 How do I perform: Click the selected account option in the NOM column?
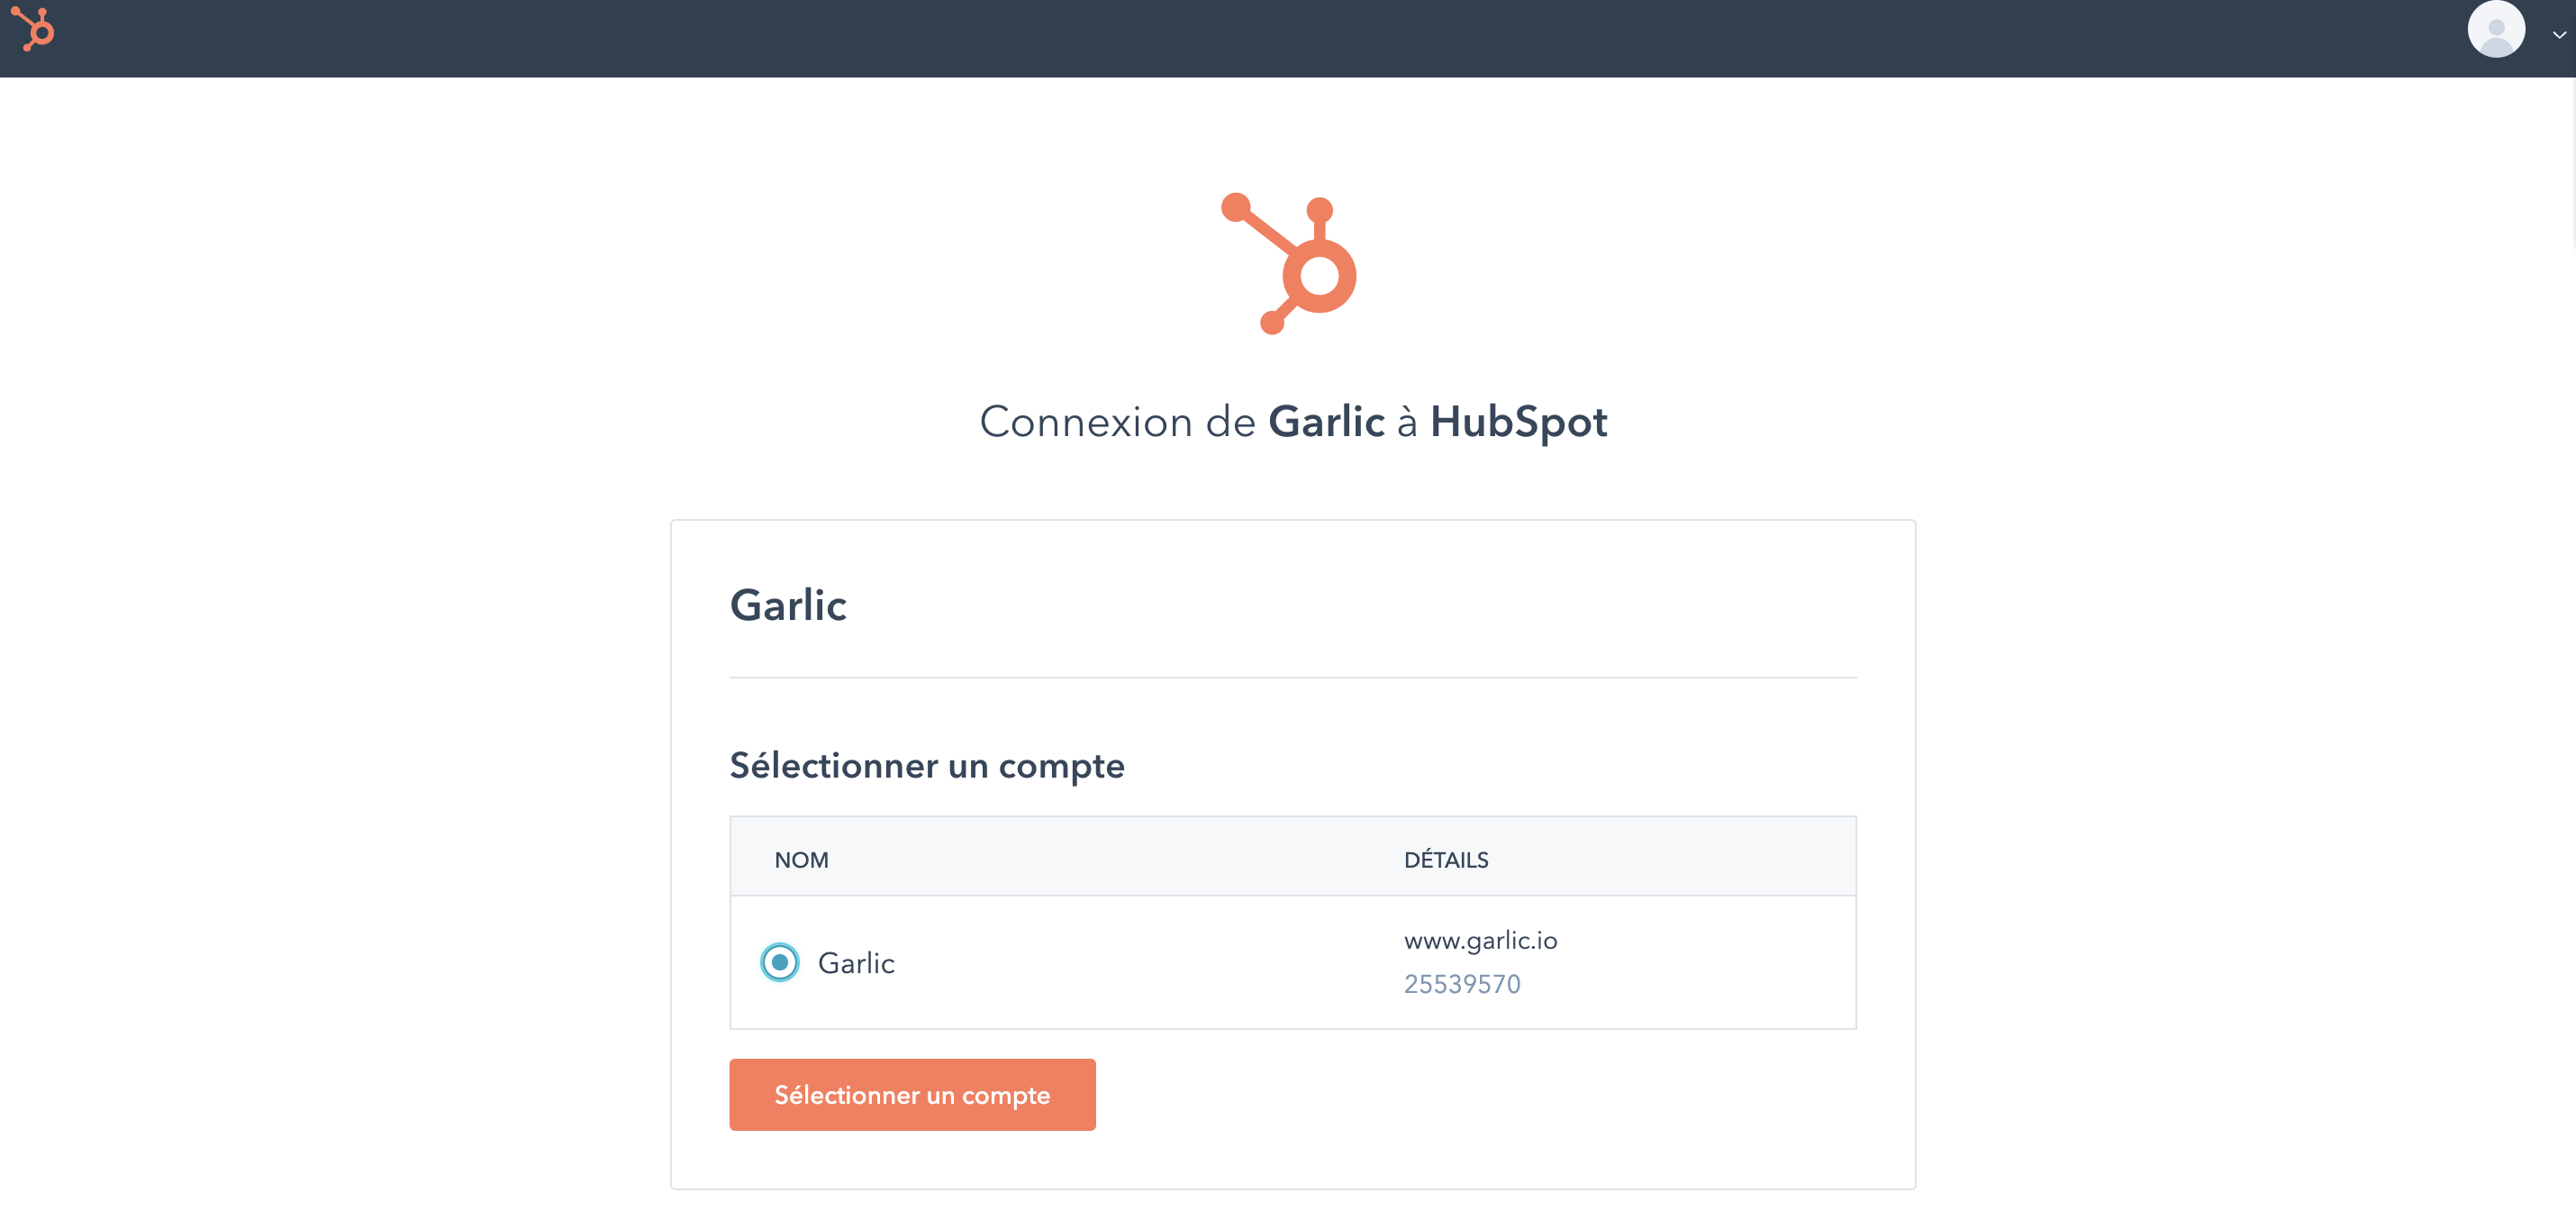pyautogui.click(x=857, y=962)
